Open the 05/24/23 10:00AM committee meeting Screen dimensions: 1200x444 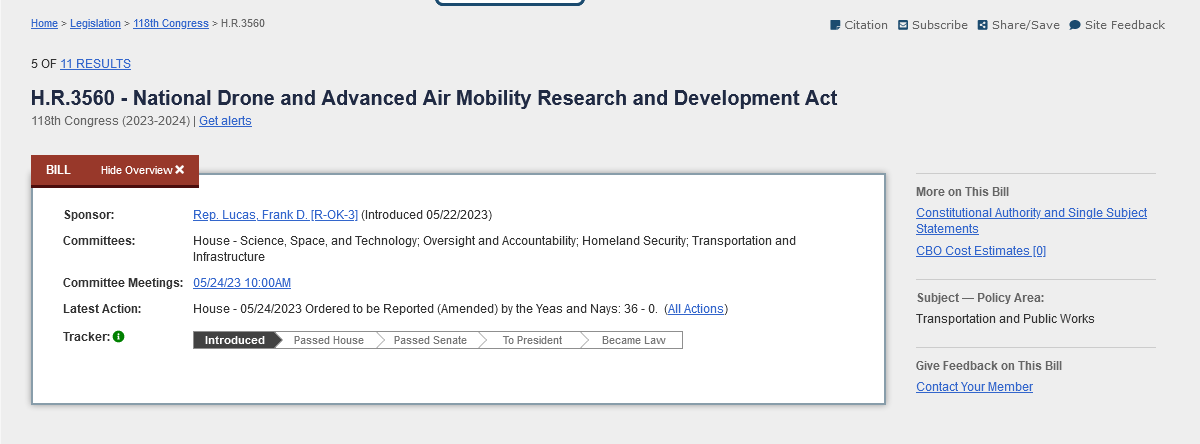(x=242, y=283)
